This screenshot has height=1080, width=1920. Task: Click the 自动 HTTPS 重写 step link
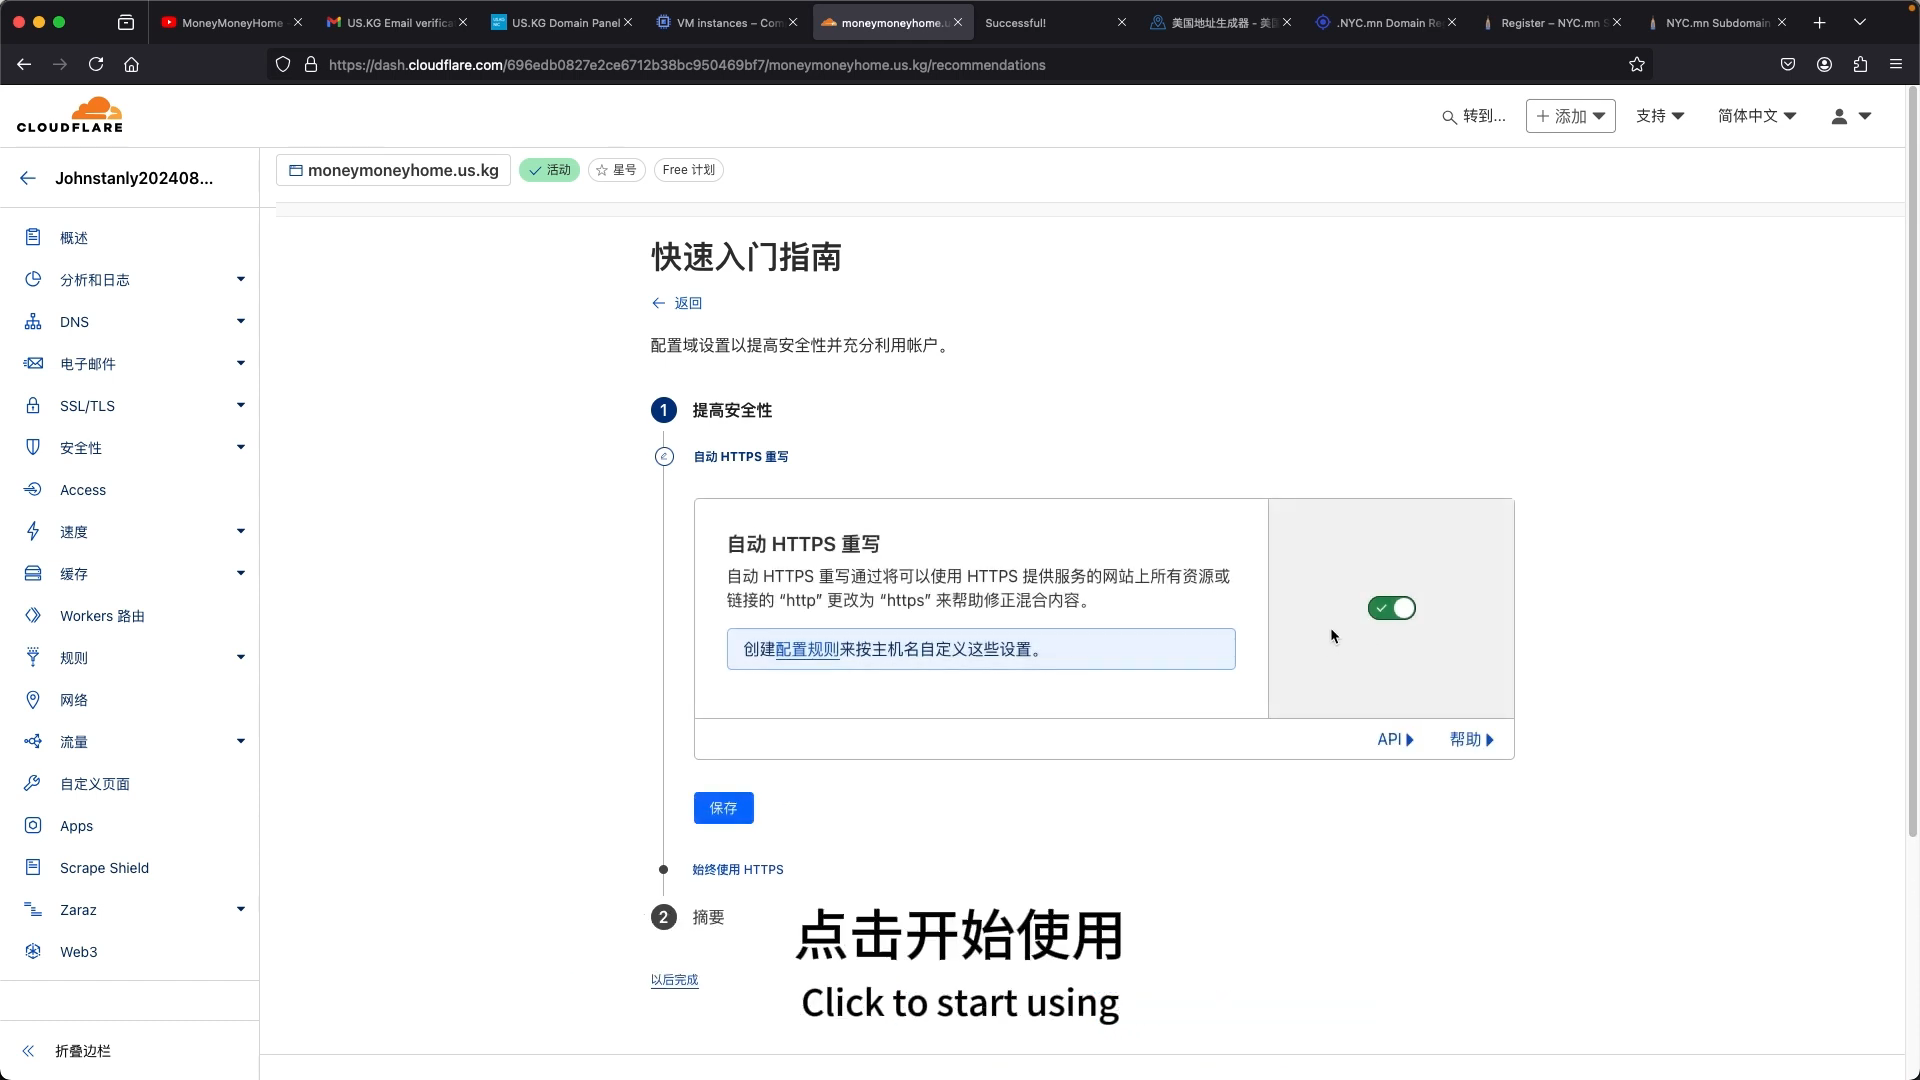tap(740, 457)
